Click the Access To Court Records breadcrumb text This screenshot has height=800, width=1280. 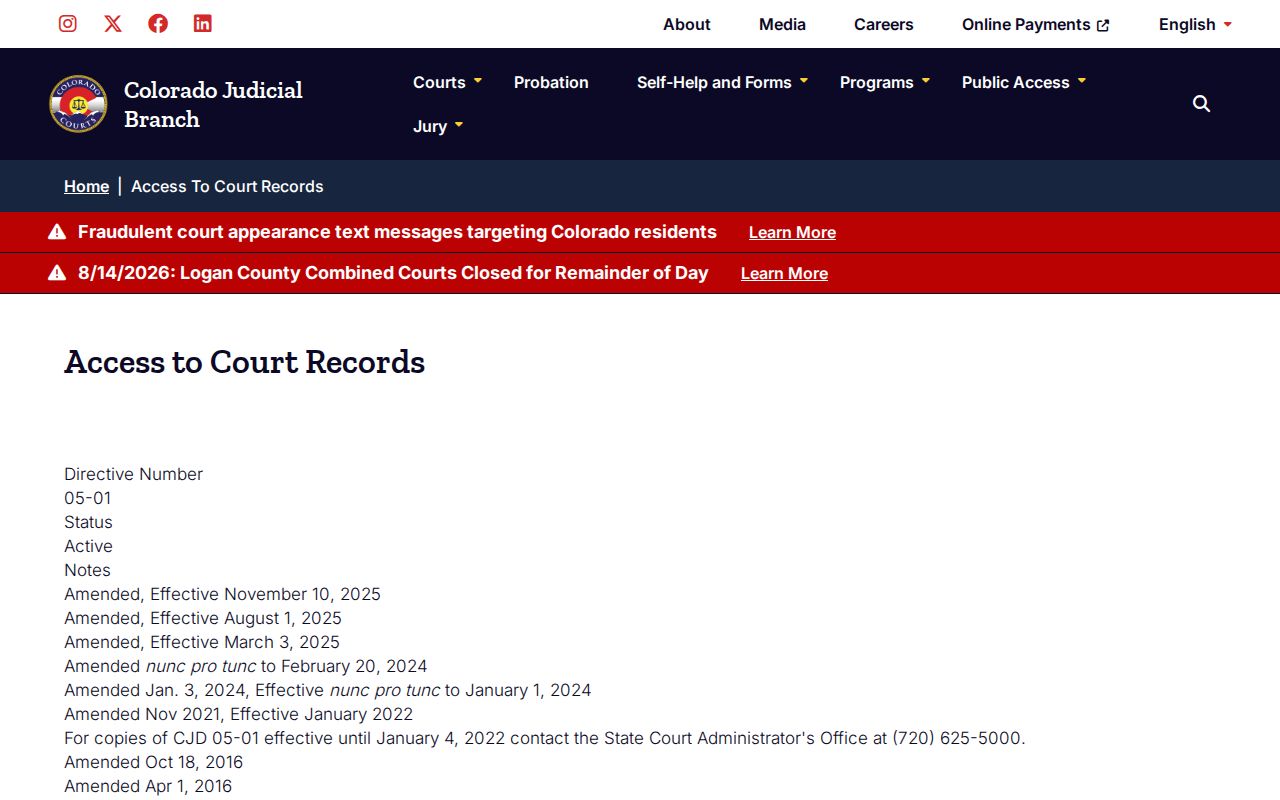[x=227, y=186]
